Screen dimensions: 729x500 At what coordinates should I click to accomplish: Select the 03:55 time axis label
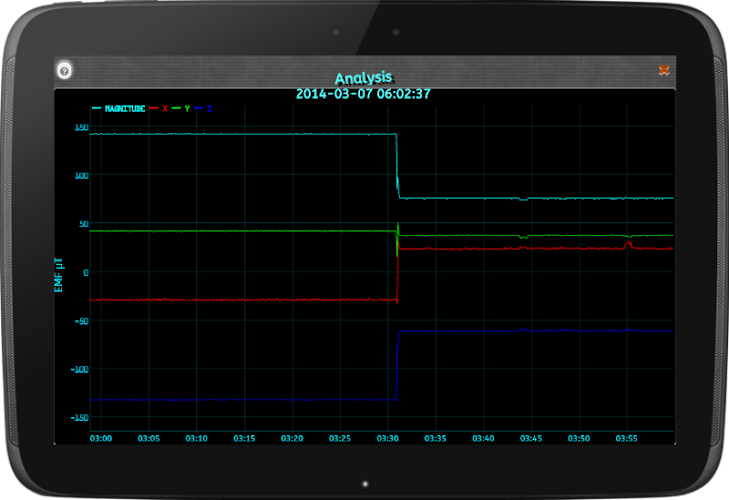[x=626, y=438]
